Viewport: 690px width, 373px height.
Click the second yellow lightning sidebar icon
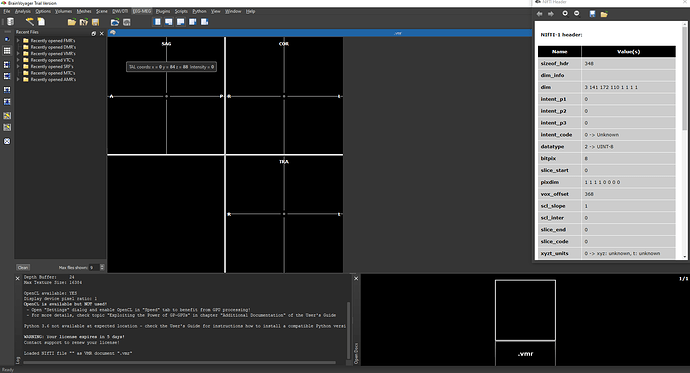tap(7, 128)
